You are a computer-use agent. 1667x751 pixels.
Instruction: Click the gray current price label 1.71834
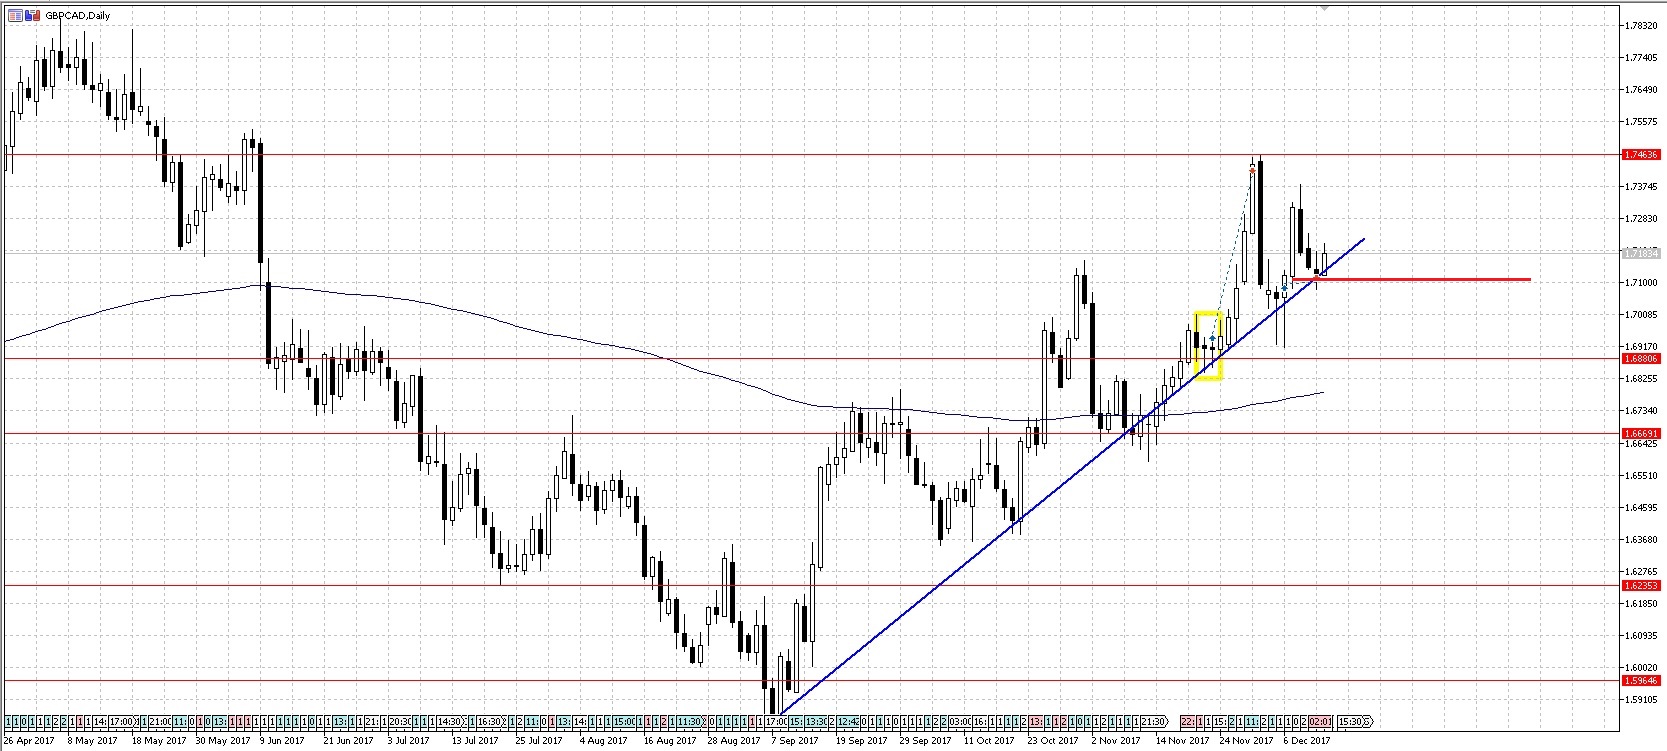(1642, 254)
